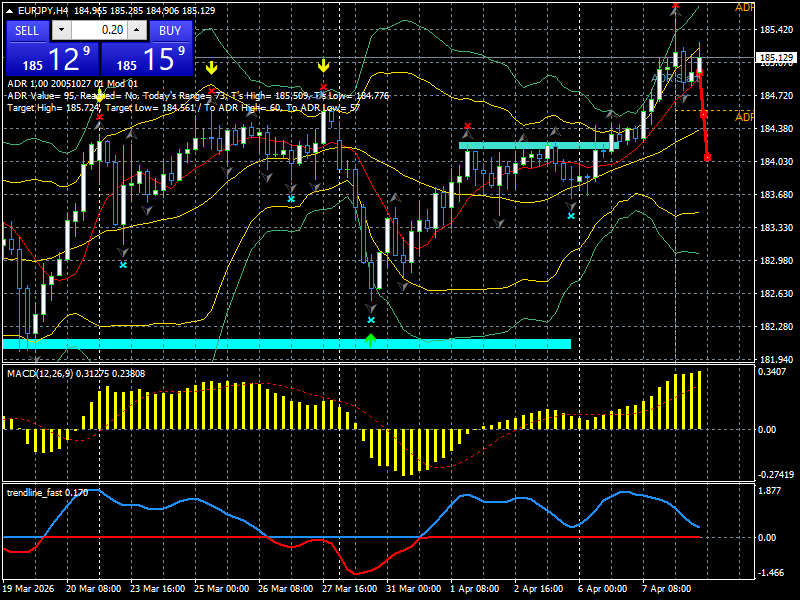Image resolution: width=800 pixels, height=600 pixels.
Task: Click MACD scale value 0.3407
Action: 772,372
